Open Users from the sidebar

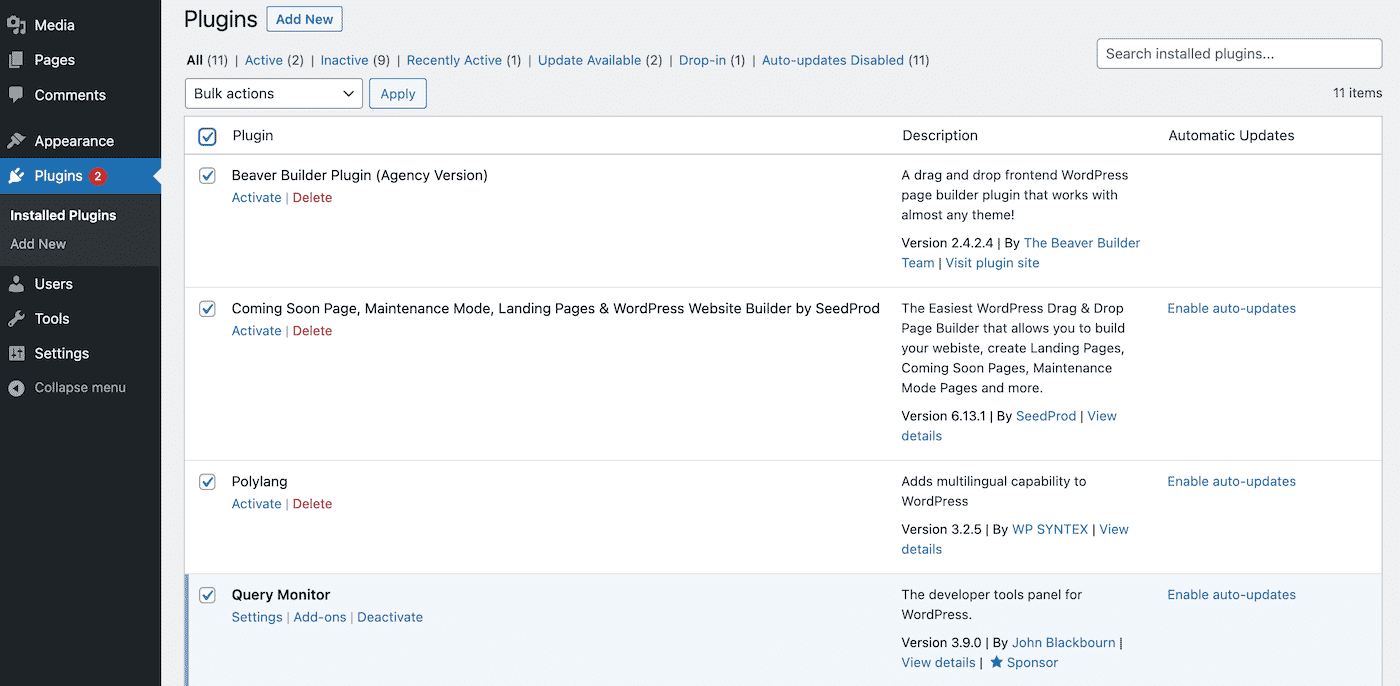tap(53, 283)
